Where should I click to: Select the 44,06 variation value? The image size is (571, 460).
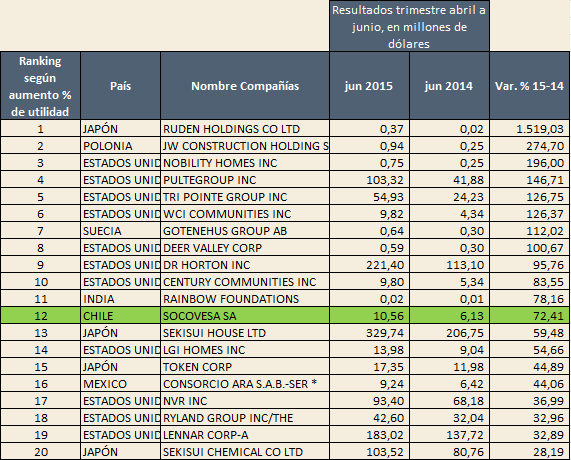[x=529, y=384]
